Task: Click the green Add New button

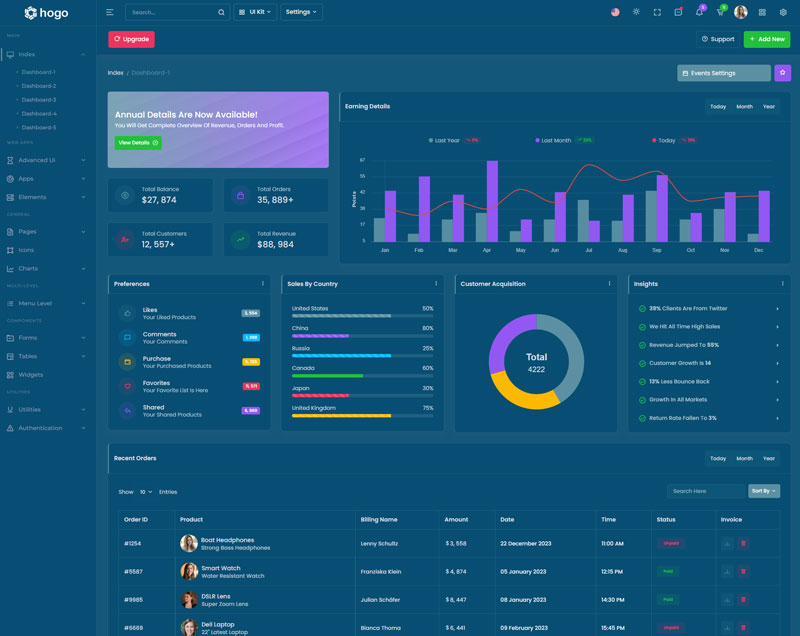Action: click(x=766, y=39)
